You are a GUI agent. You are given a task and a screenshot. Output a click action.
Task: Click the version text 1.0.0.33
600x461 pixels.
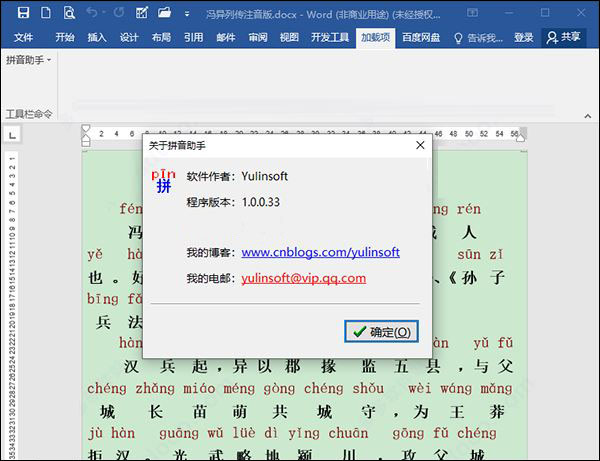coord(261,202)
